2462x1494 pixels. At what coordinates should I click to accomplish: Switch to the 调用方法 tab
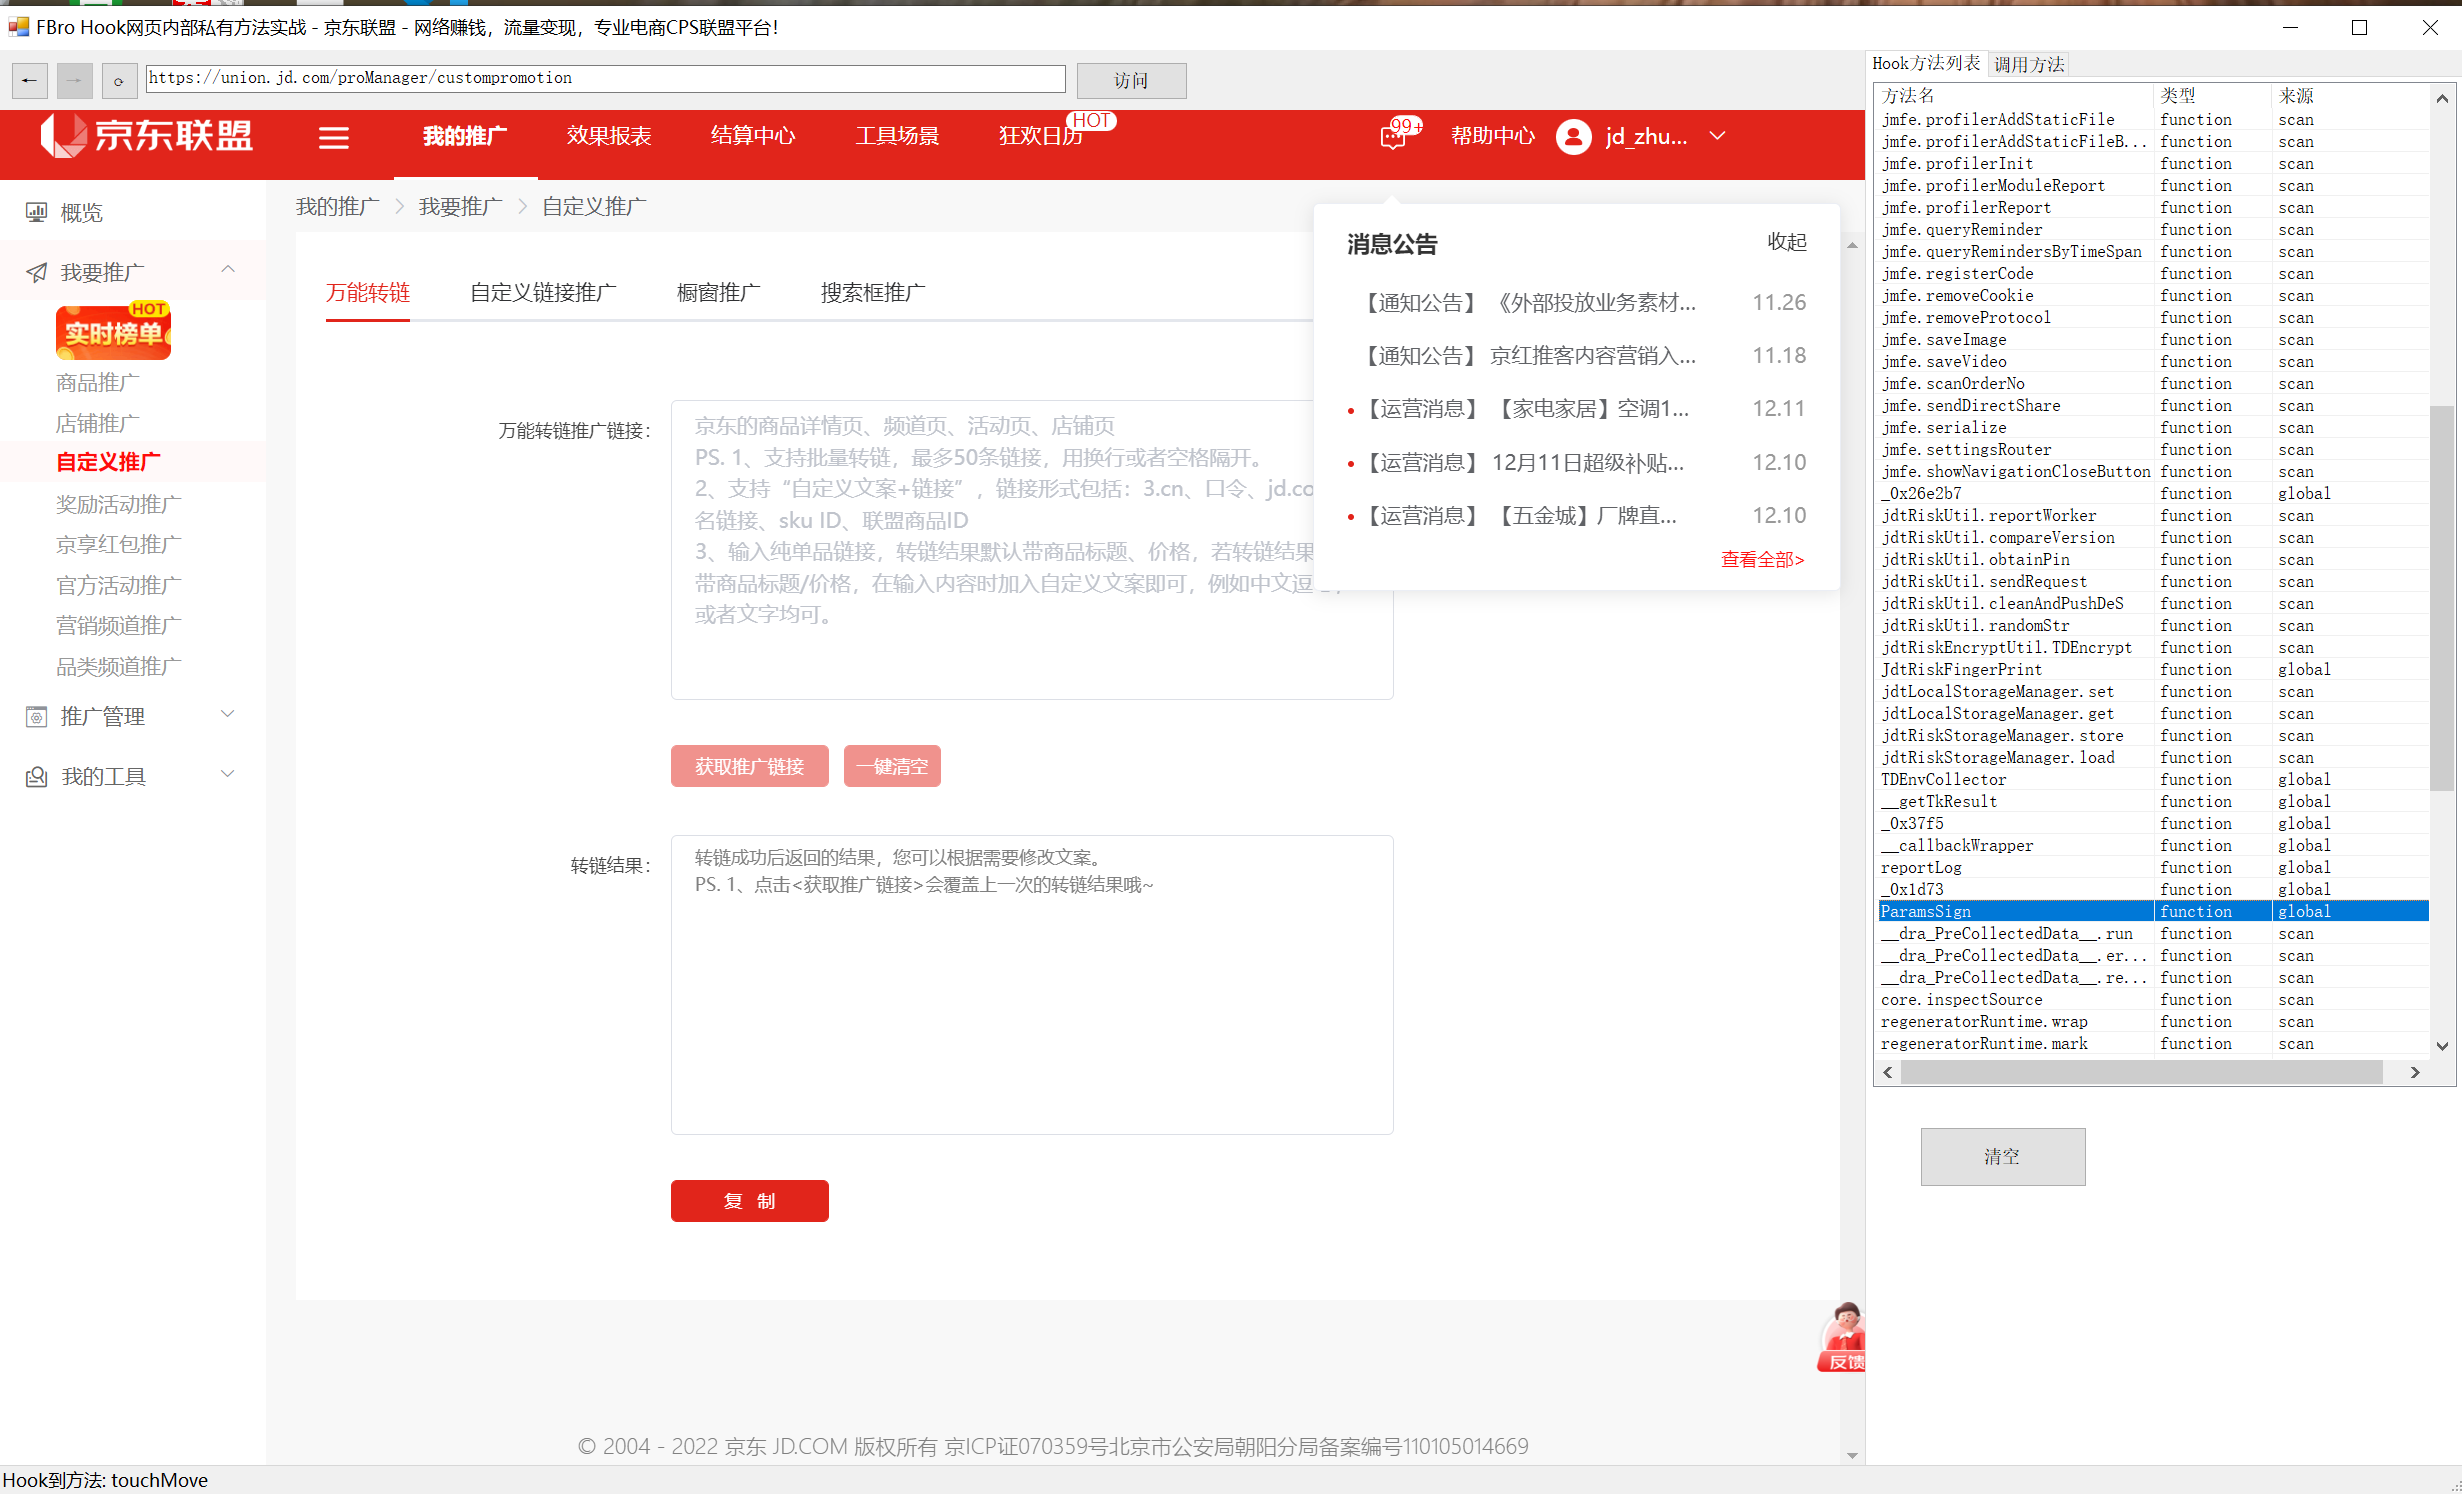[x=2029, y=65]
